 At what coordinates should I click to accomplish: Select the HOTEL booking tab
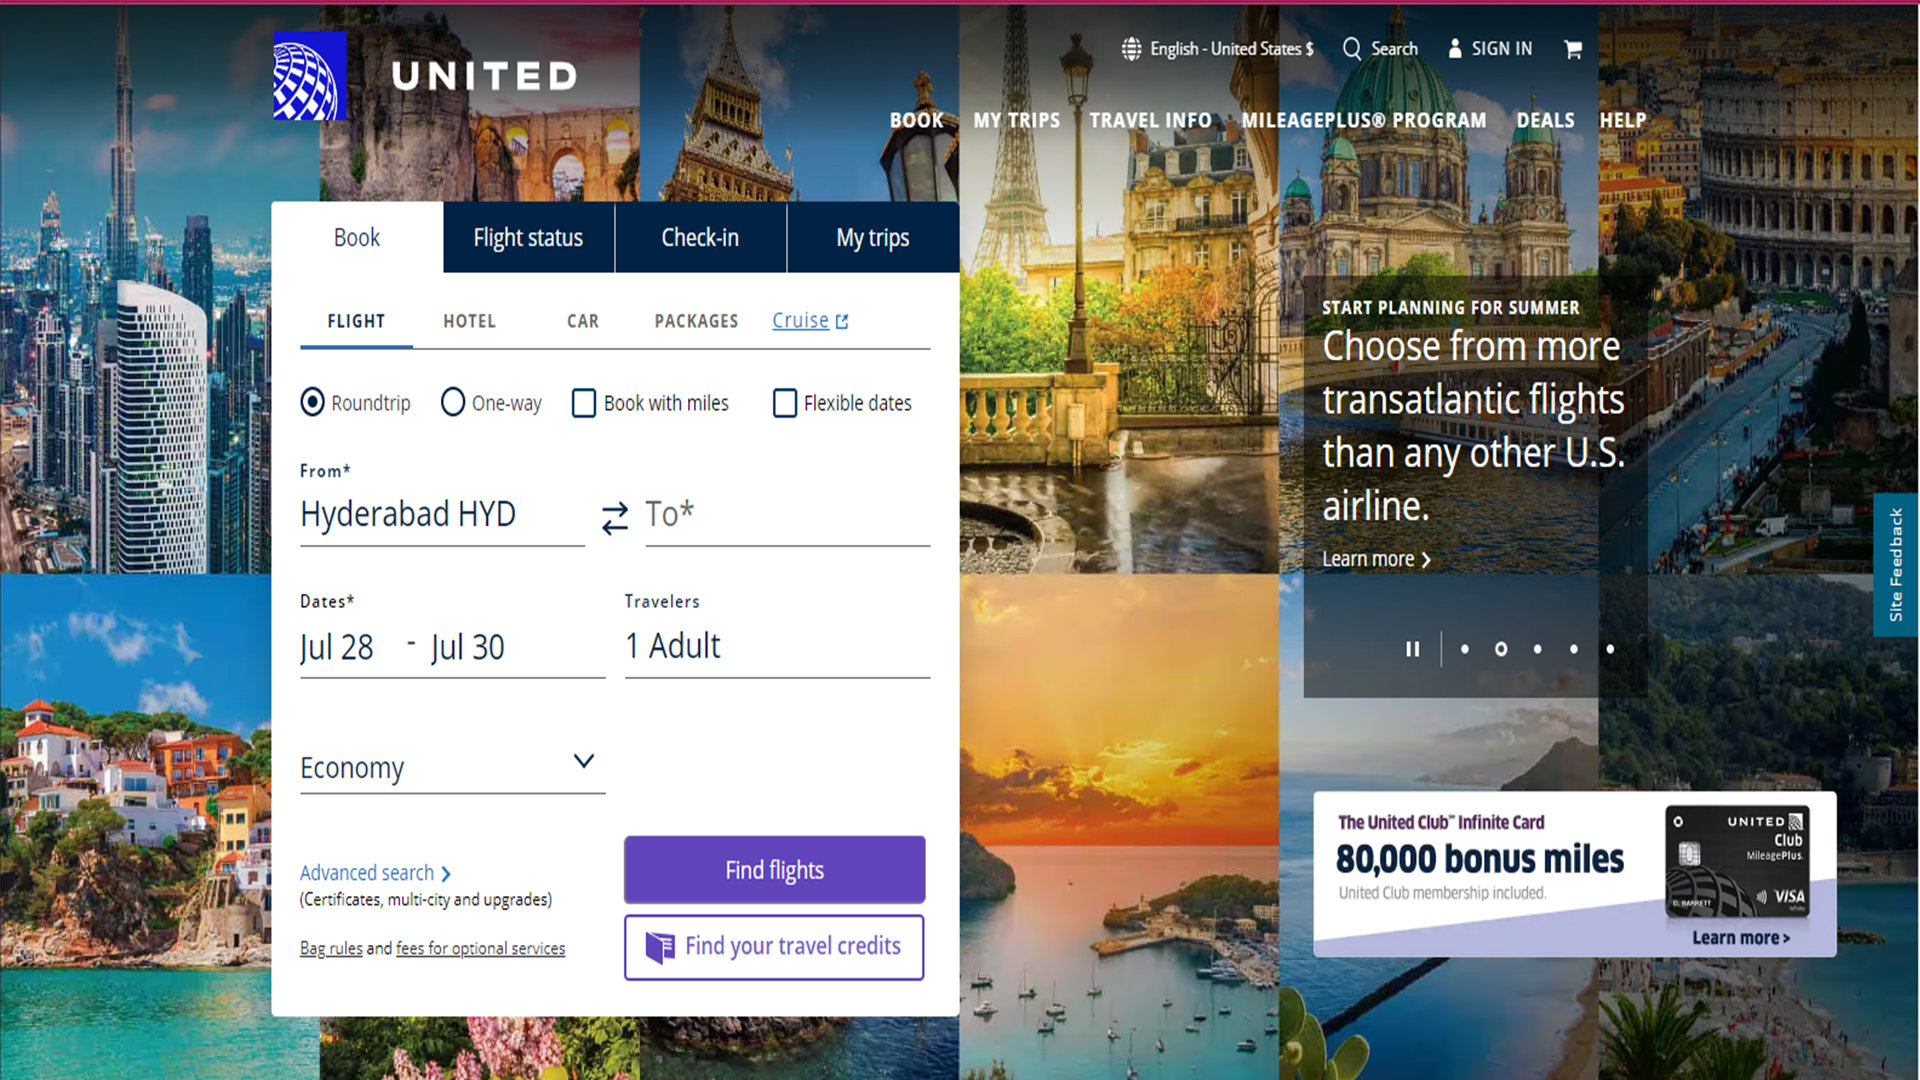[x=470, y=321]
